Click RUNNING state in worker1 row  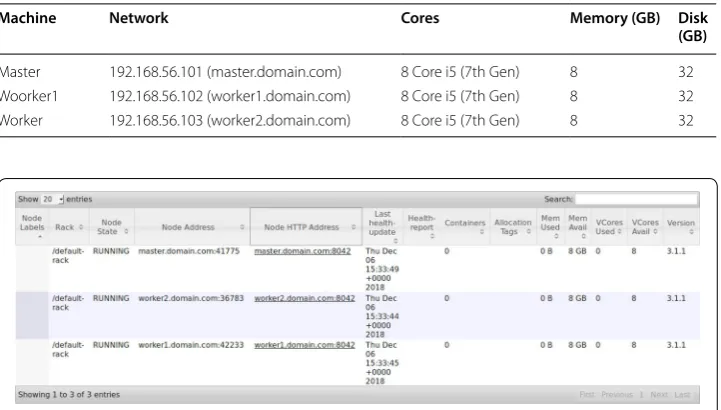pos(111,345)
